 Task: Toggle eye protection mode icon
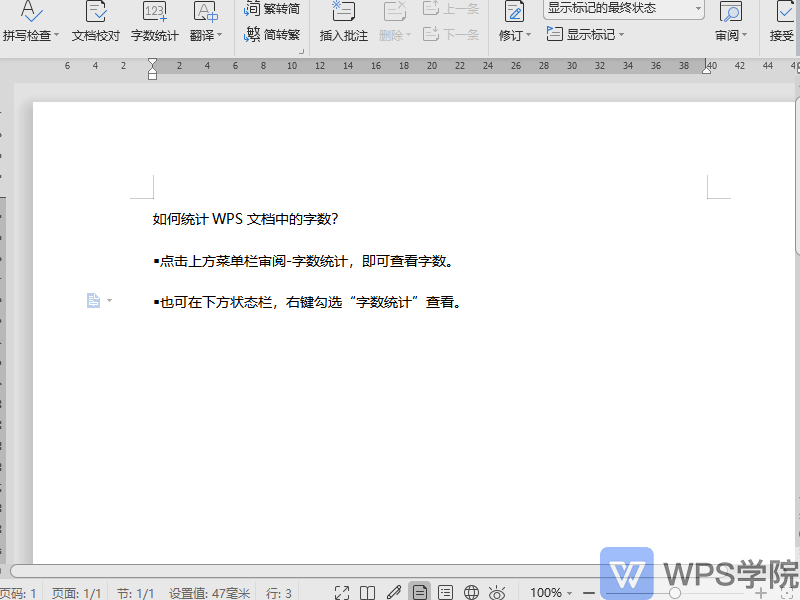(497, 593)
